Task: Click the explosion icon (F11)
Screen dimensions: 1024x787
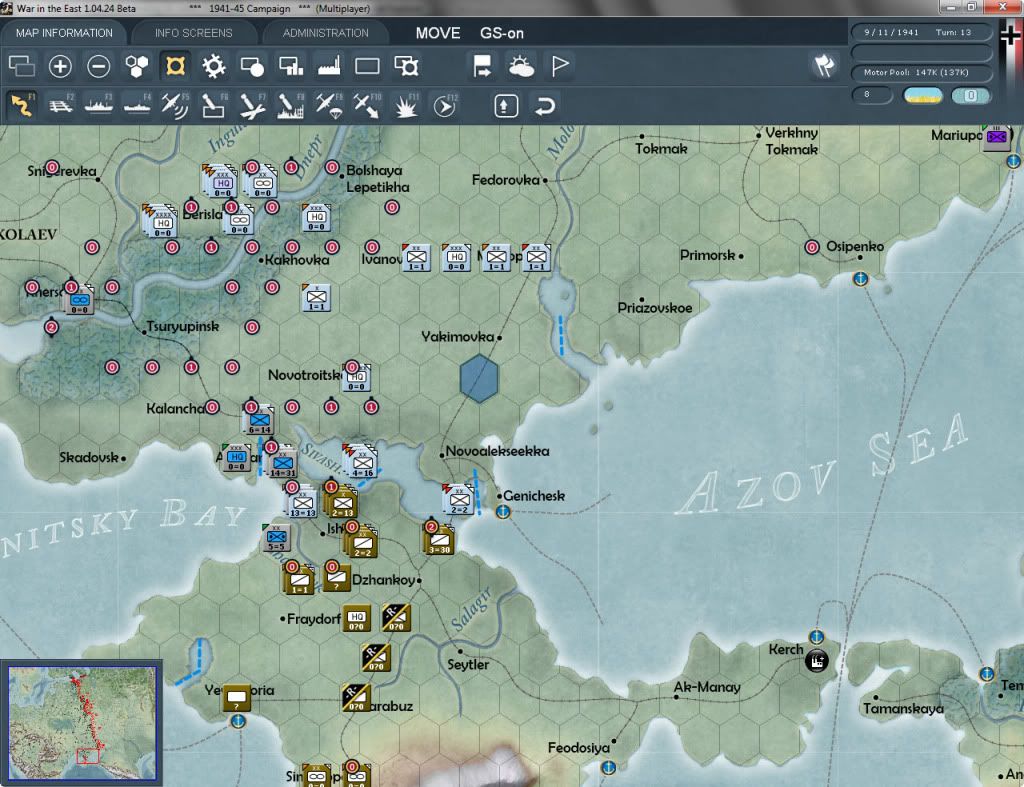Action: point(406,105)
